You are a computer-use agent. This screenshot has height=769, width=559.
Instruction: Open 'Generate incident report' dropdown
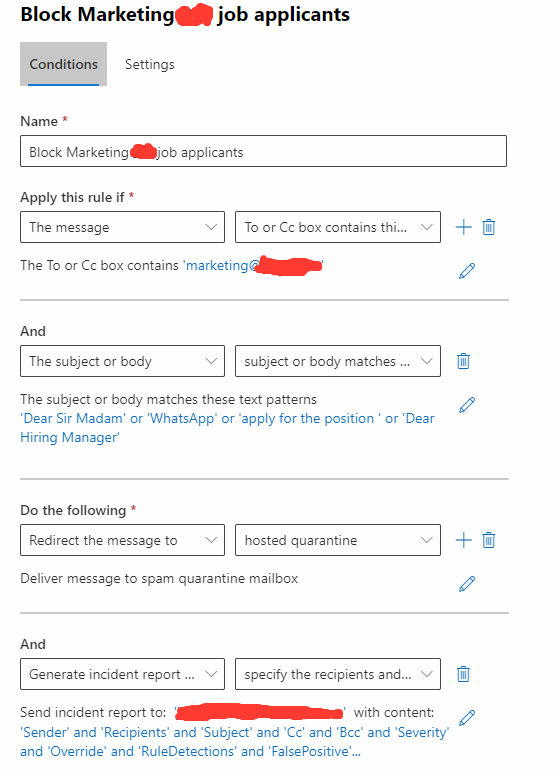click(x=123, y=674)
